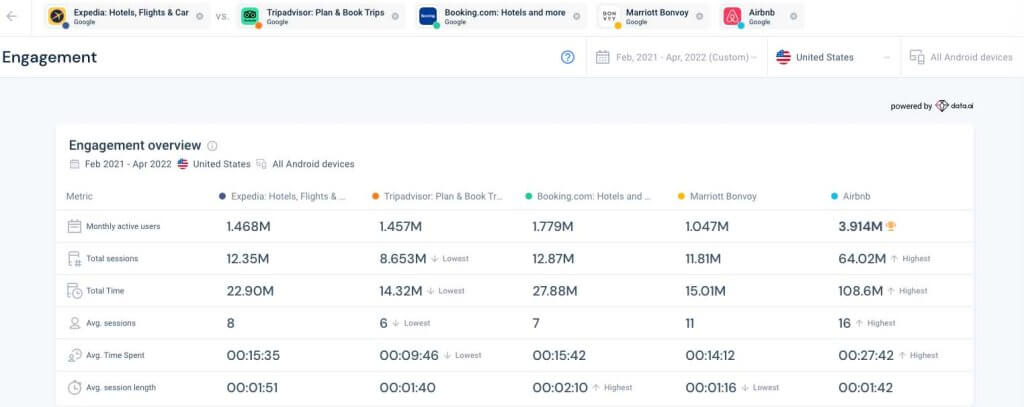Click the Monthly active users calendar icon

[74, 227]
